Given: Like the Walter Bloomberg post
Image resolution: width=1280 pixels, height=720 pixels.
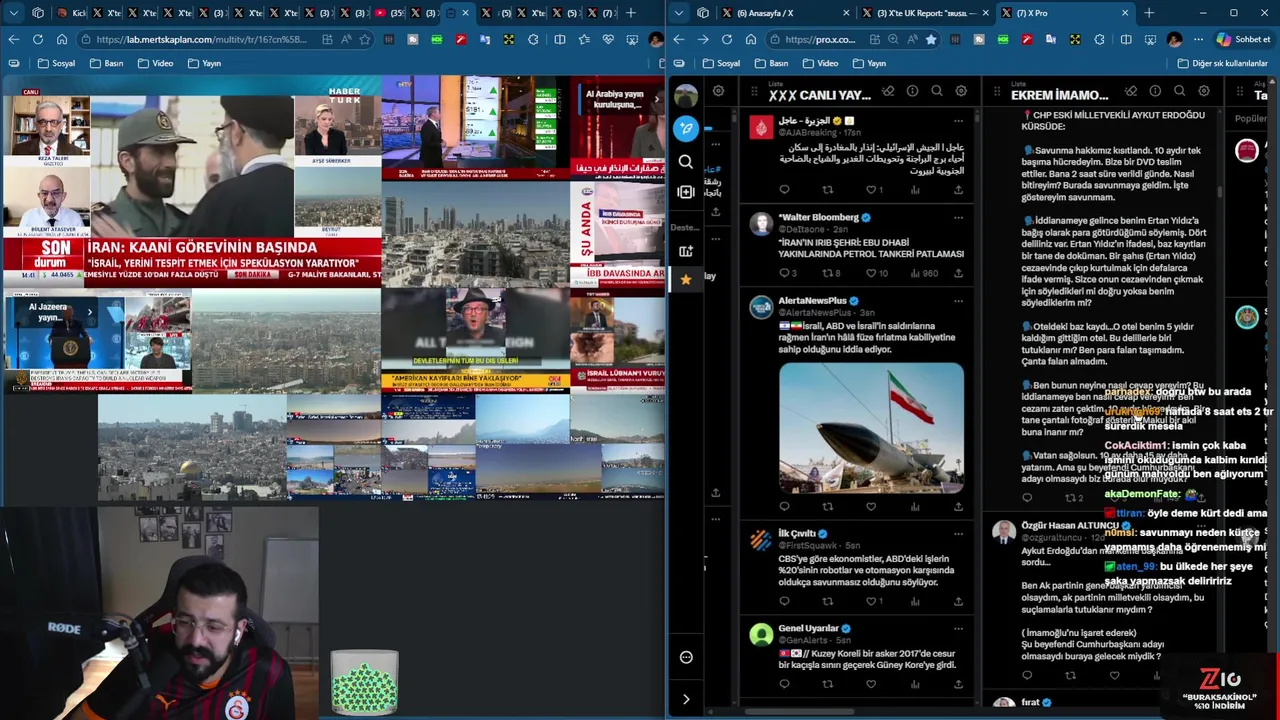Looking at the screenshot, I should pos(872,273).
